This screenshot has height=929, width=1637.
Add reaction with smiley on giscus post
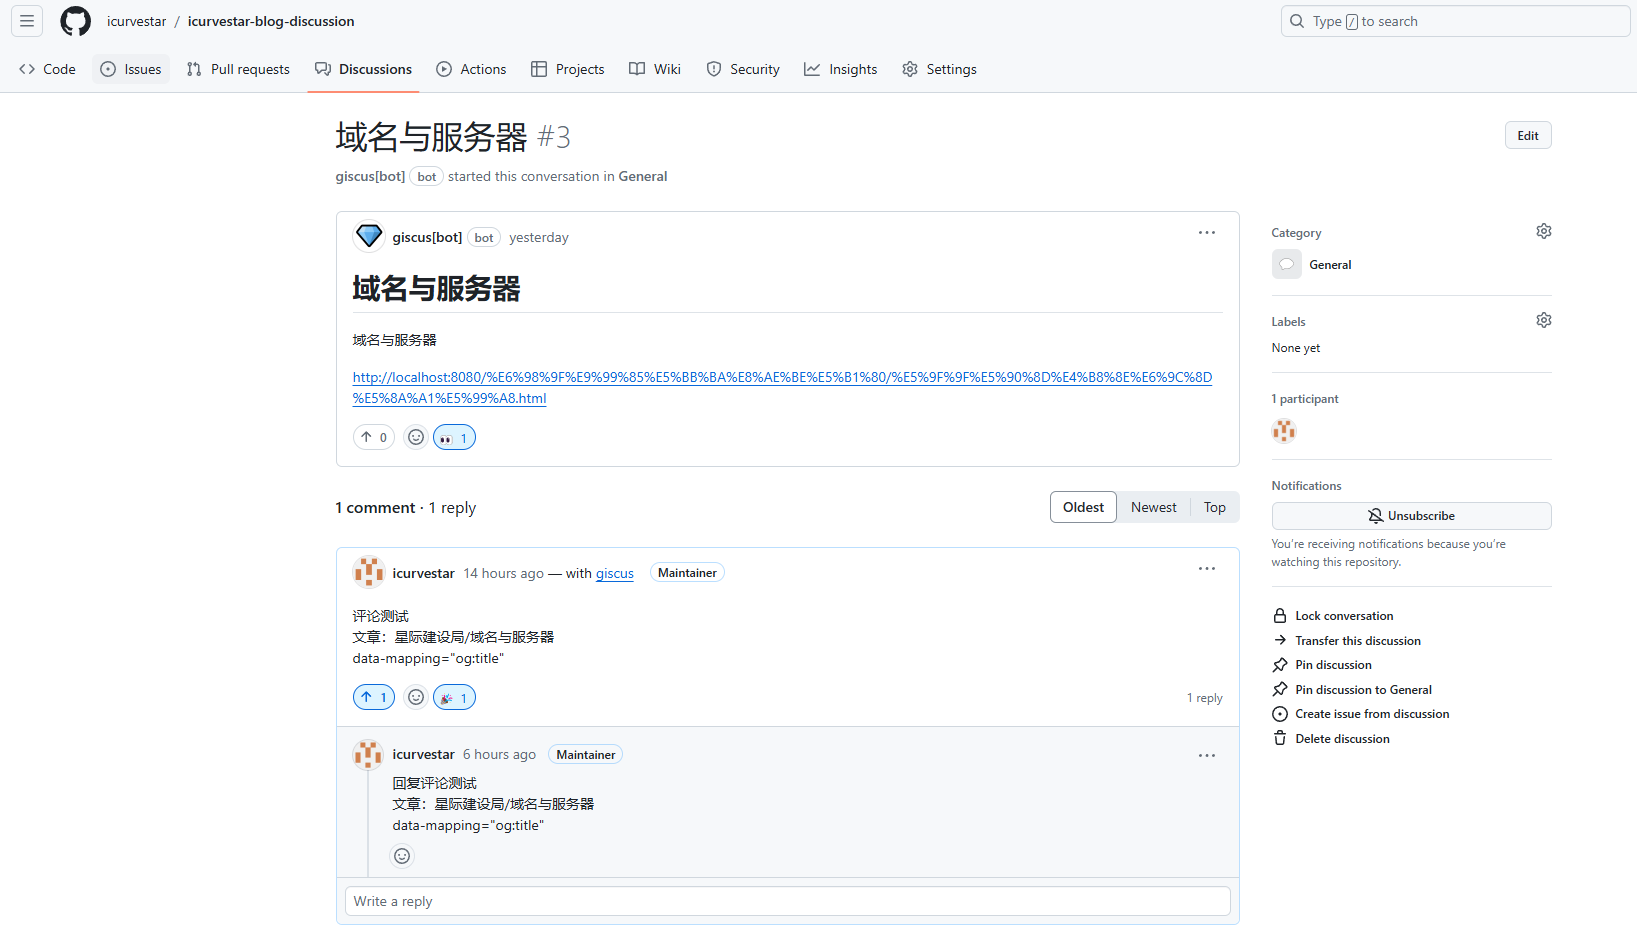pos(416,437)
